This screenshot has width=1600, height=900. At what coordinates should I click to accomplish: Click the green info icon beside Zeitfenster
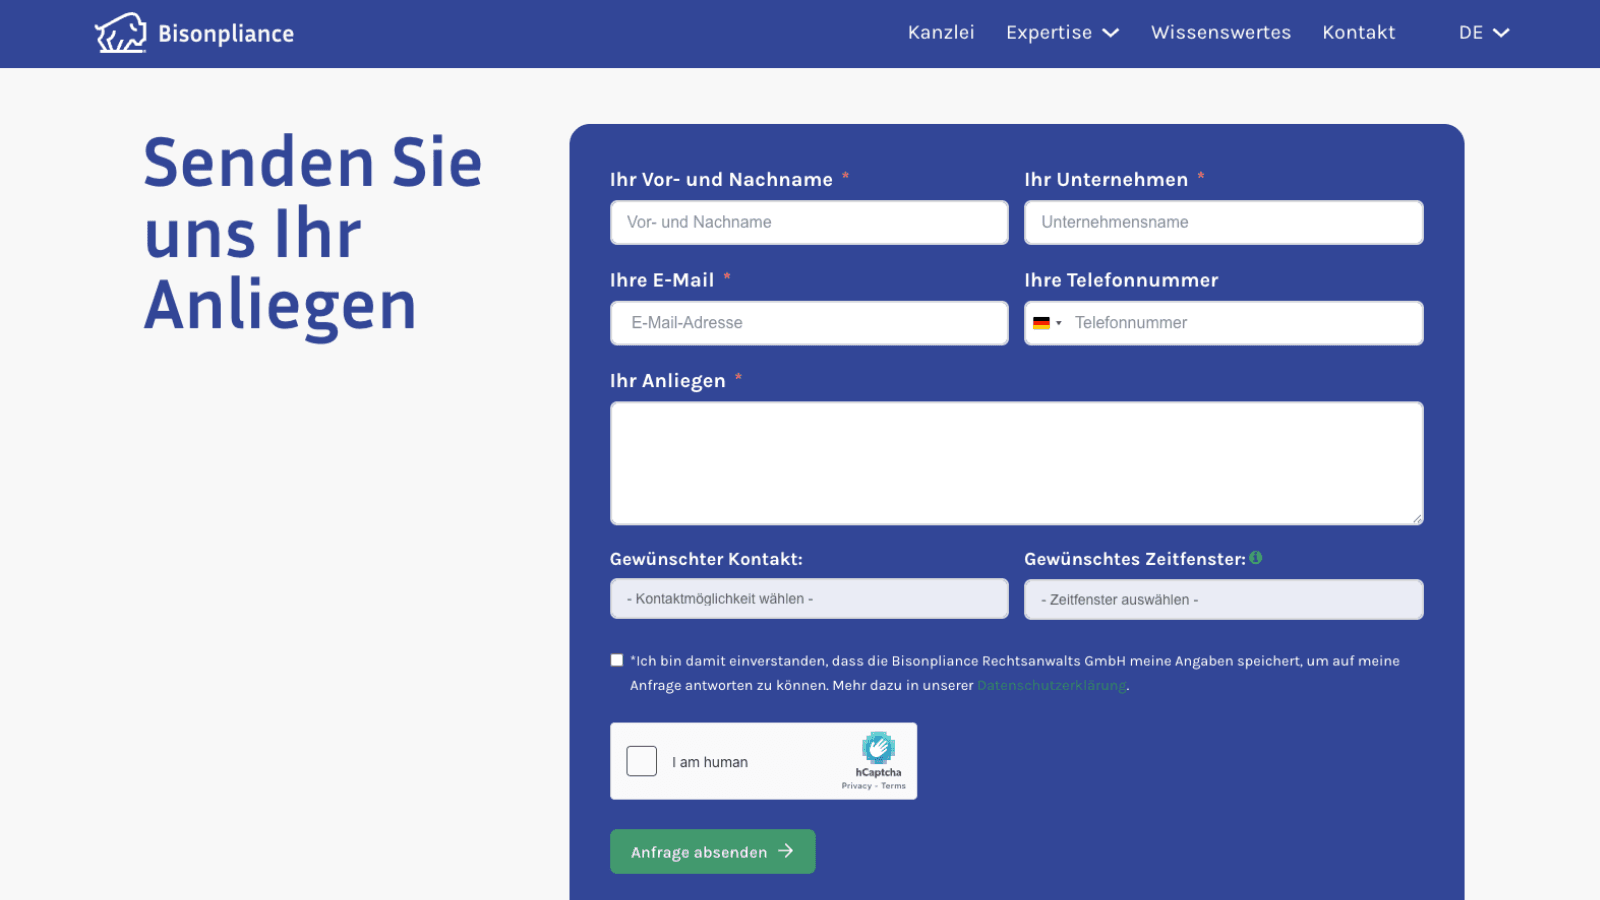[1256, 558]
